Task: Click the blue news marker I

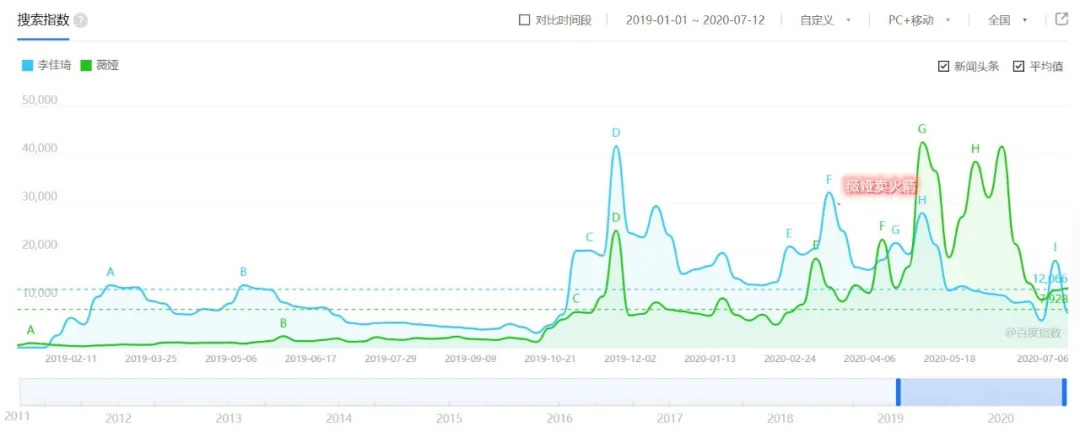Action: (x=1055, y=247)
